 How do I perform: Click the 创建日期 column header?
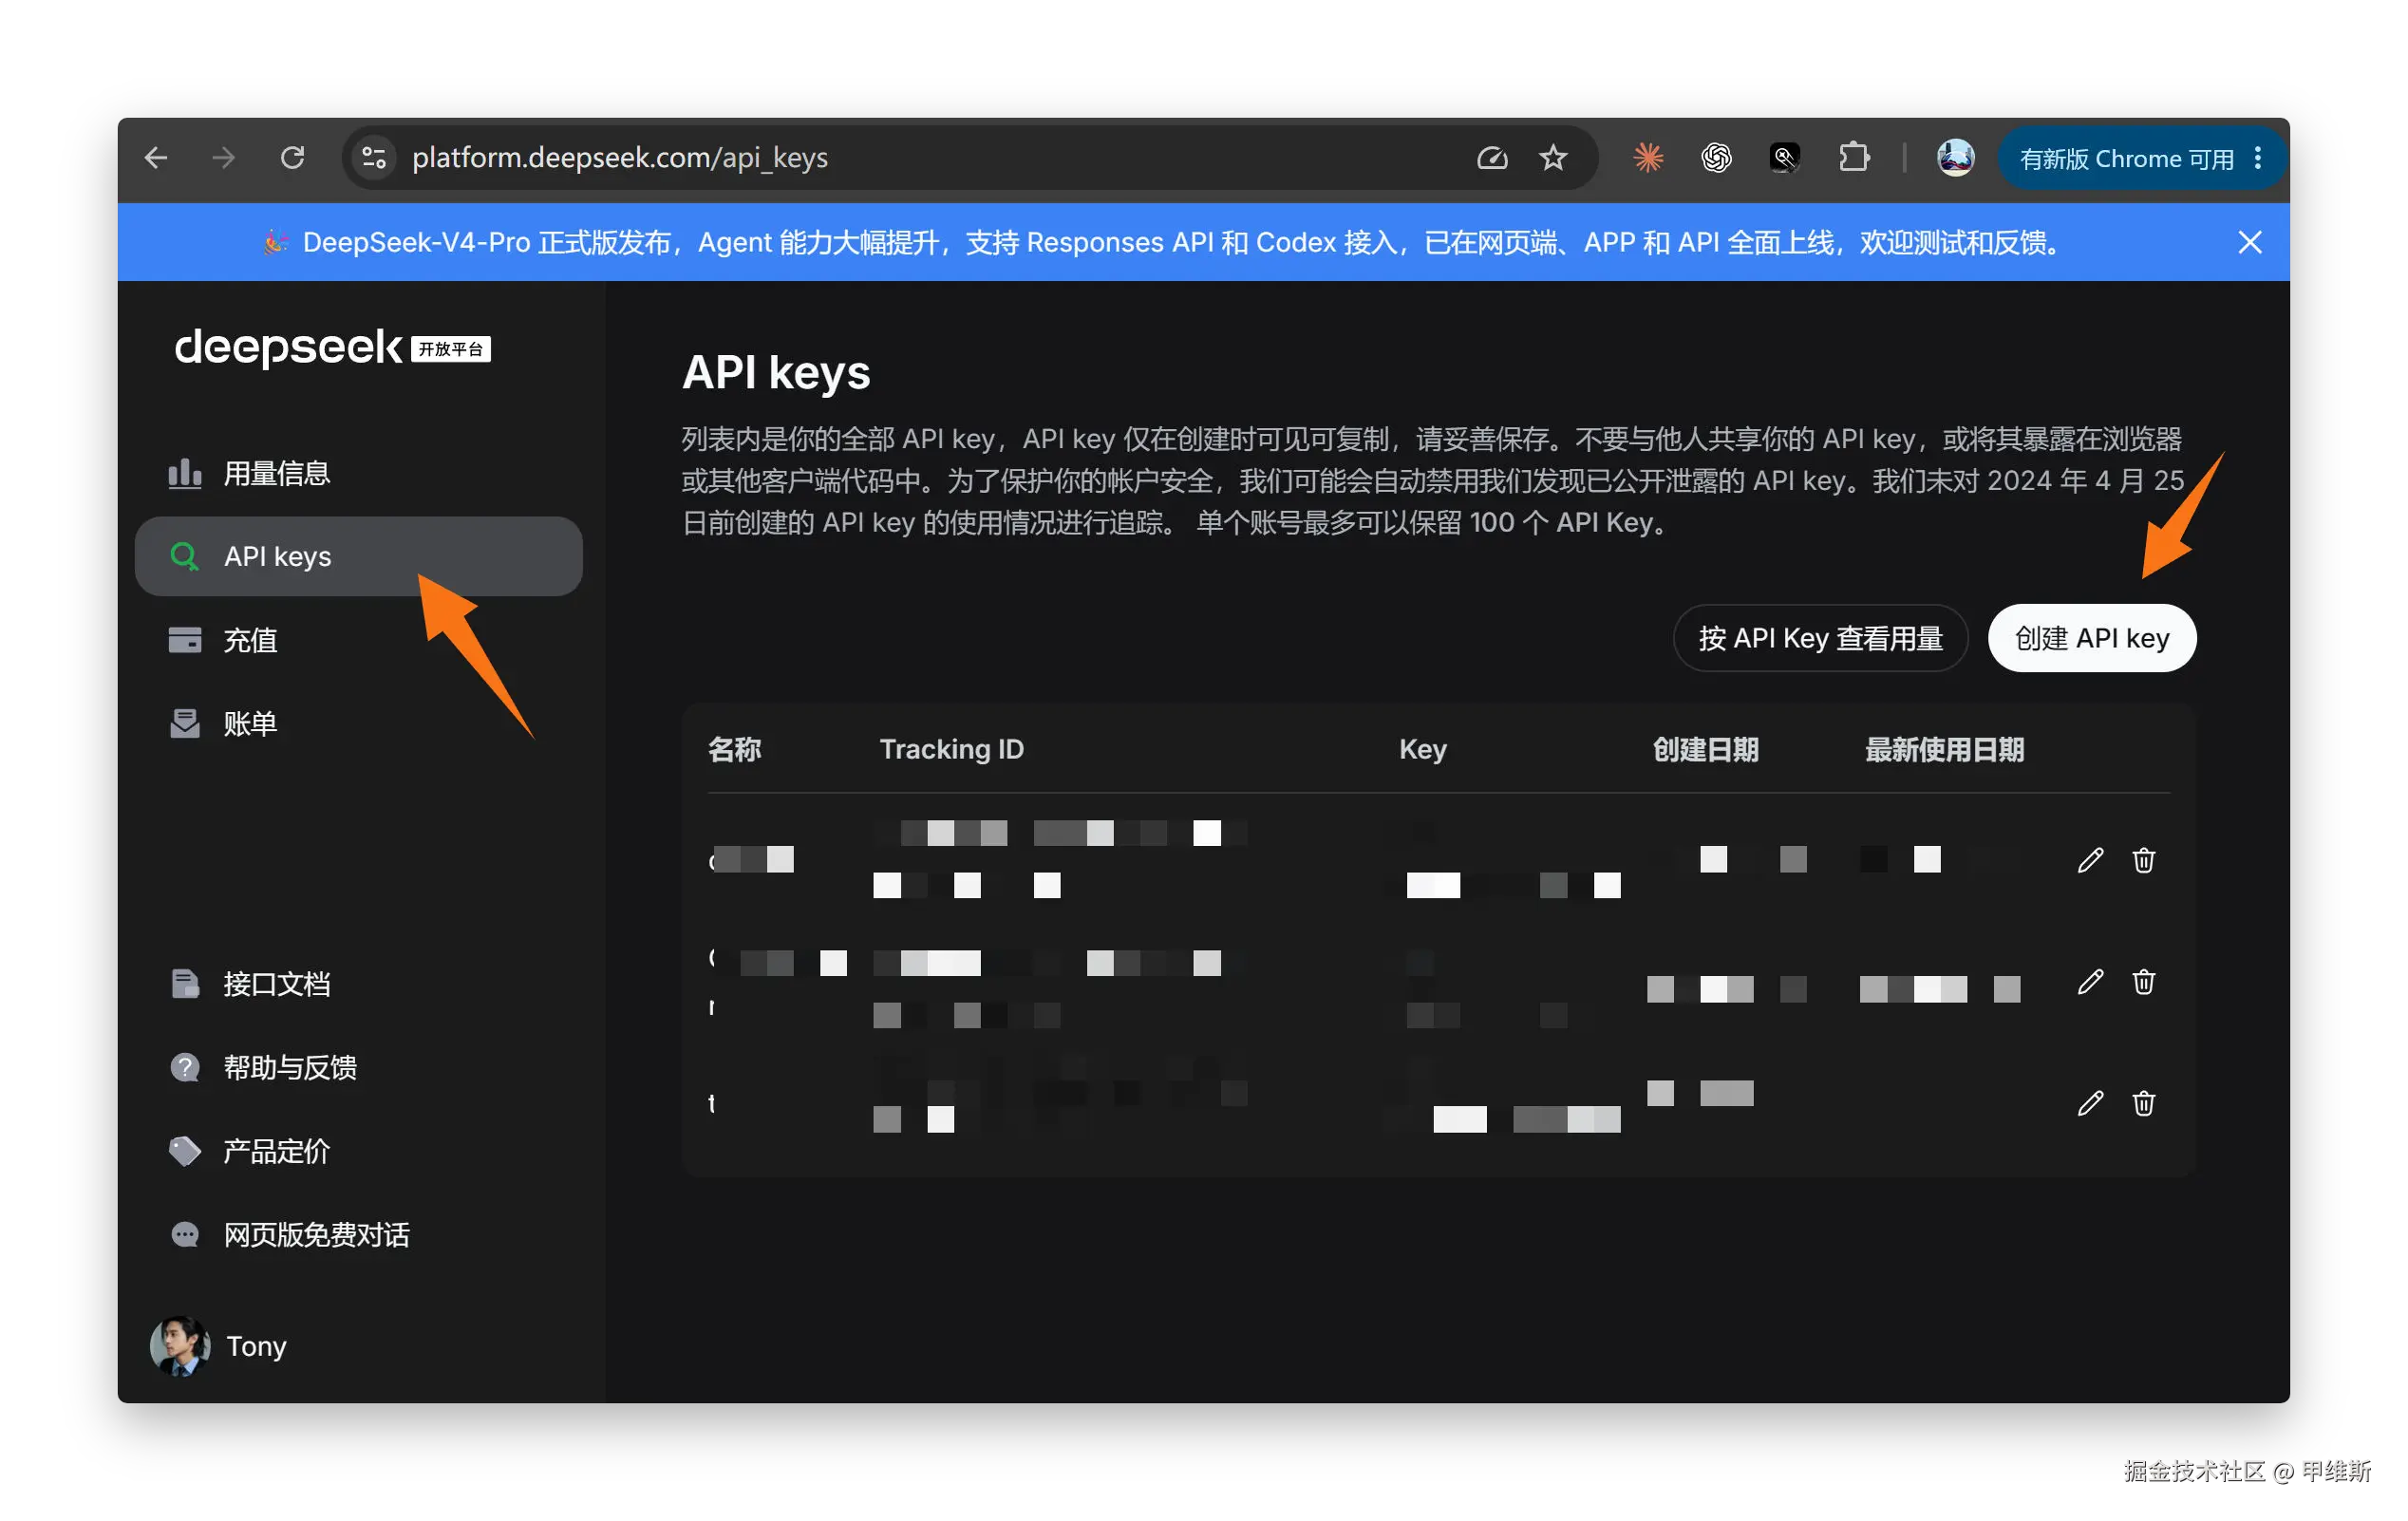coord(1705,749)
